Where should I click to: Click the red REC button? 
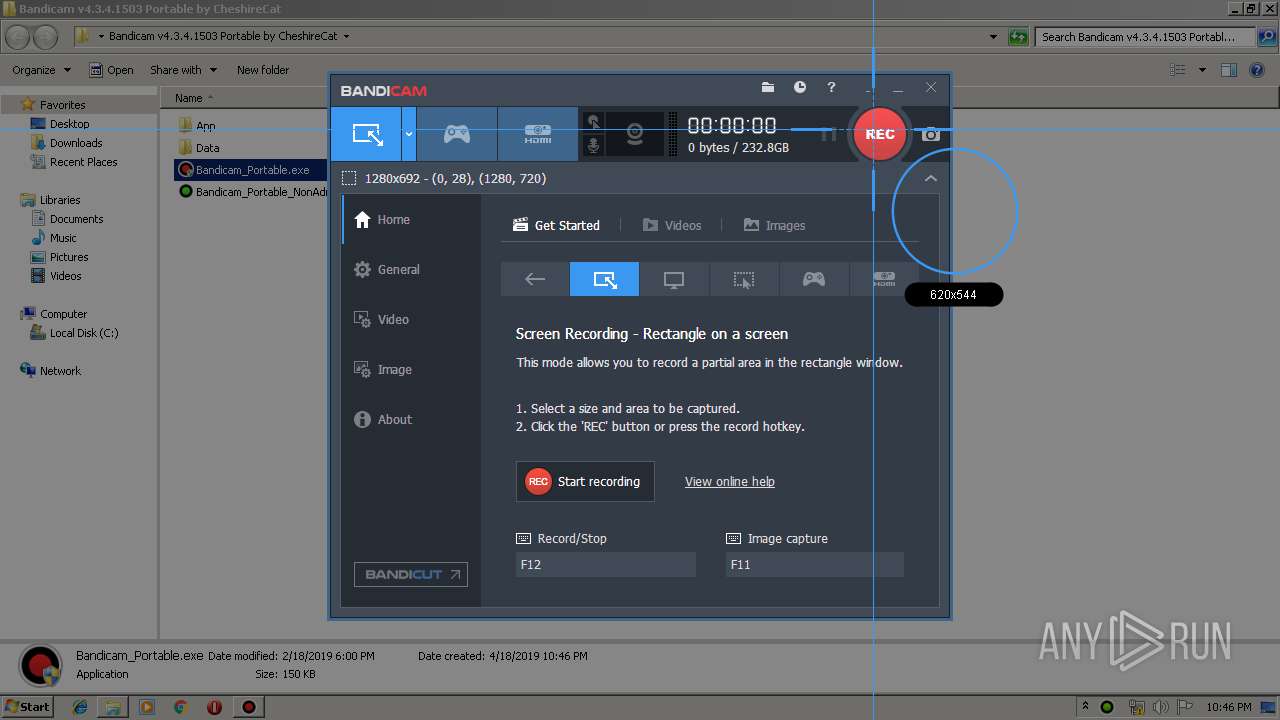coord(880,134)
